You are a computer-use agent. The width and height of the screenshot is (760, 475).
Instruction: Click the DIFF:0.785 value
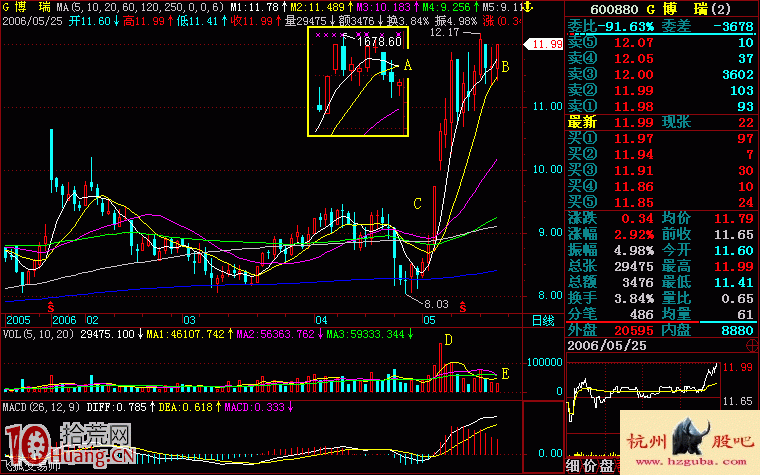click(116, 407)
